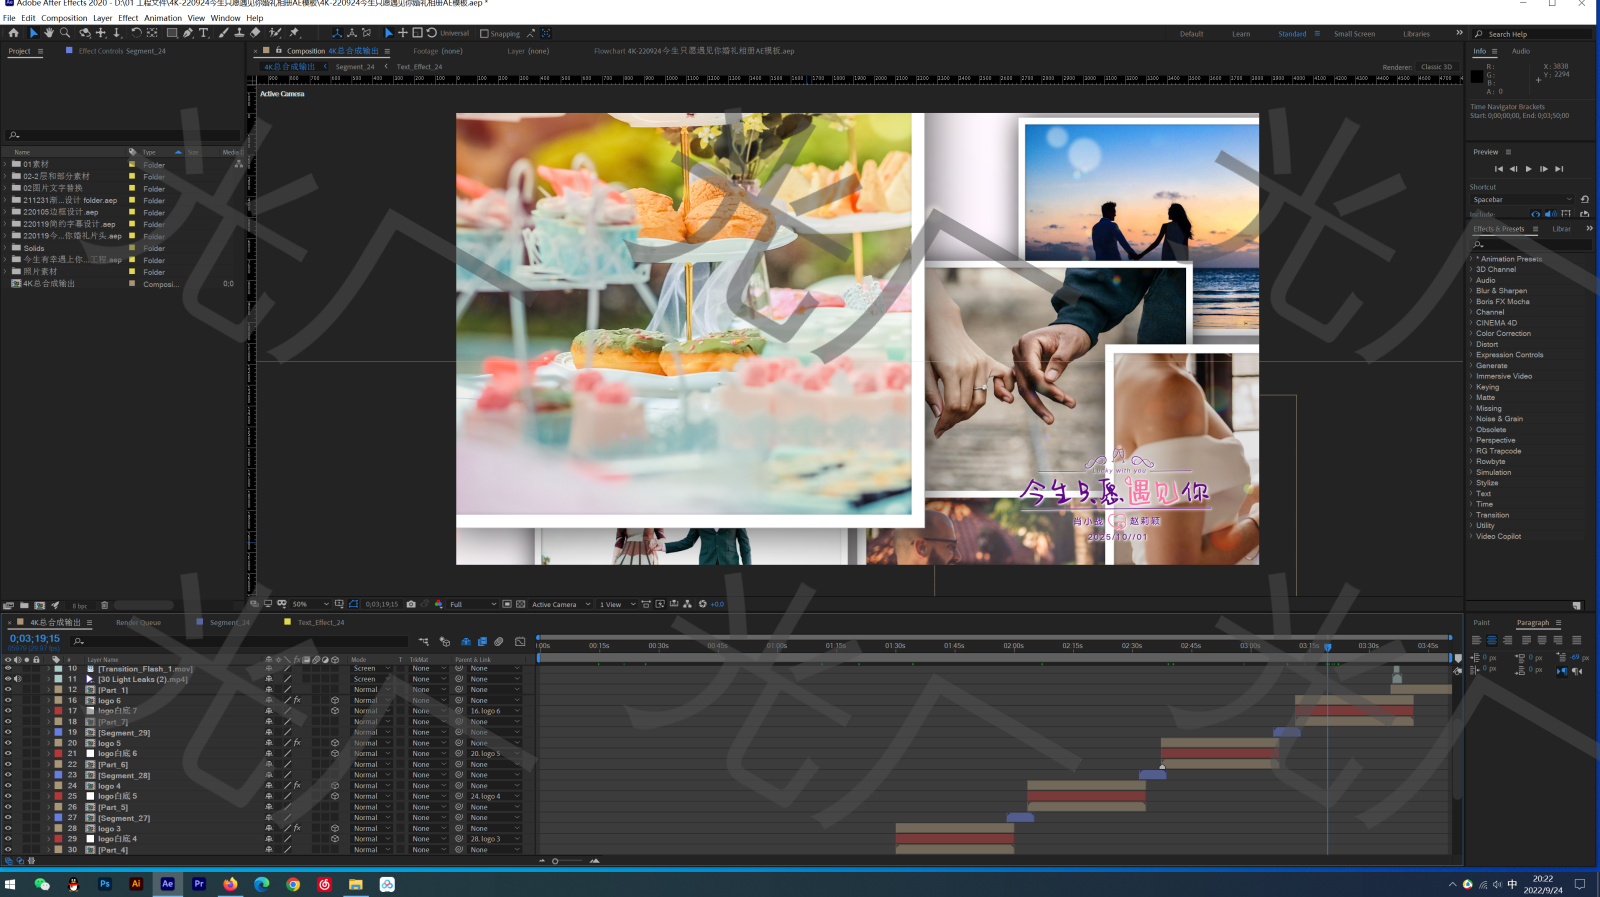The height and width of the screenshot is (897, 1600).
Task: Take a snapshot with camera icon
Action: coord(411,604)
